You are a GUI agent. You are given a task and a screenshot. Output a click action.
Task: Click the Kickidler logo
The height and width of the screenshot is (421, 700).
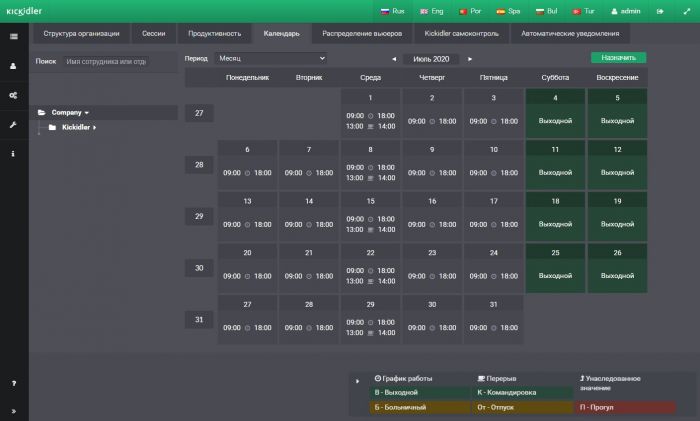point(24,11)
